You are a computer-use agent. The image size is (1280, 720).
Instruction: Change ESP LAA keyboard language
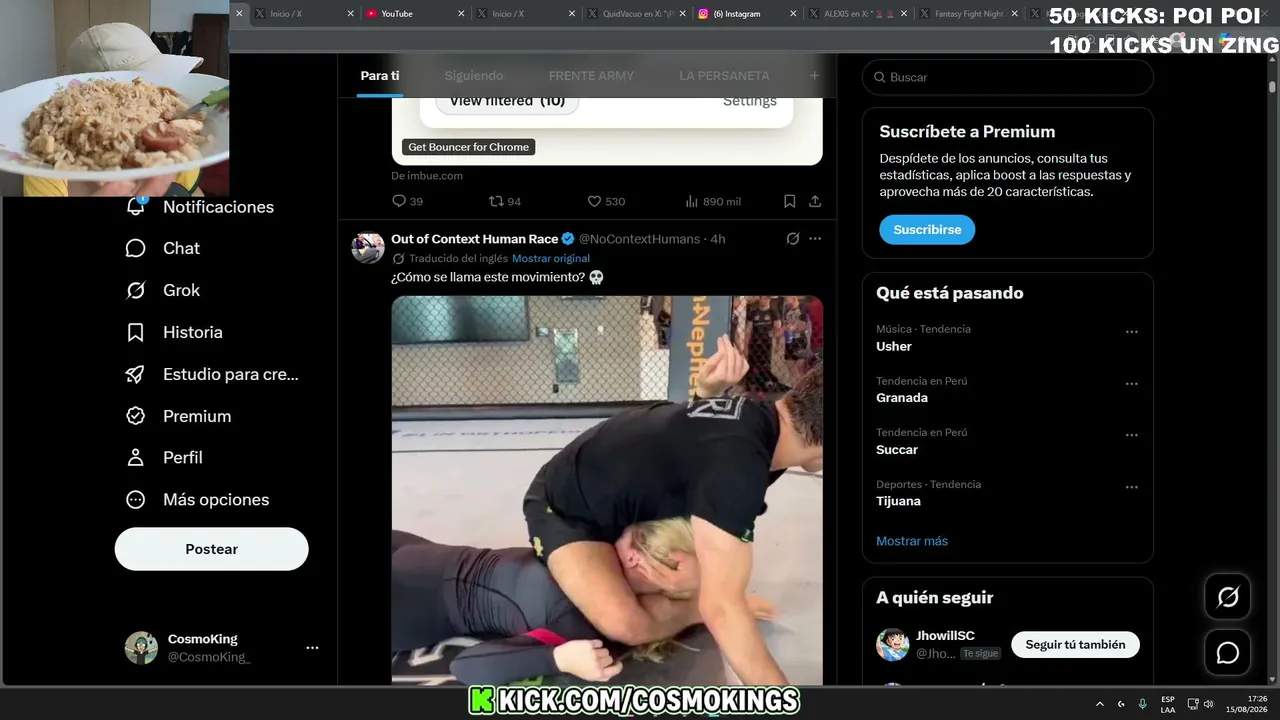1168,704
